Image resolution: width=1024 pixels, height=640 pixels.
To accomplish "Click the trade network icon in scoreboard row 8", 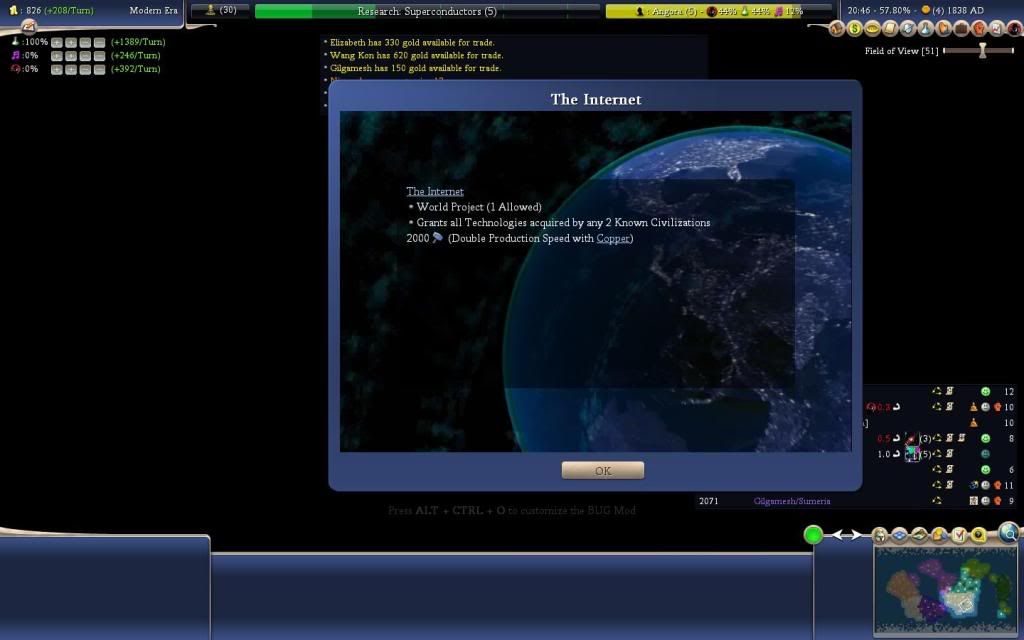I will coord(937,438).
